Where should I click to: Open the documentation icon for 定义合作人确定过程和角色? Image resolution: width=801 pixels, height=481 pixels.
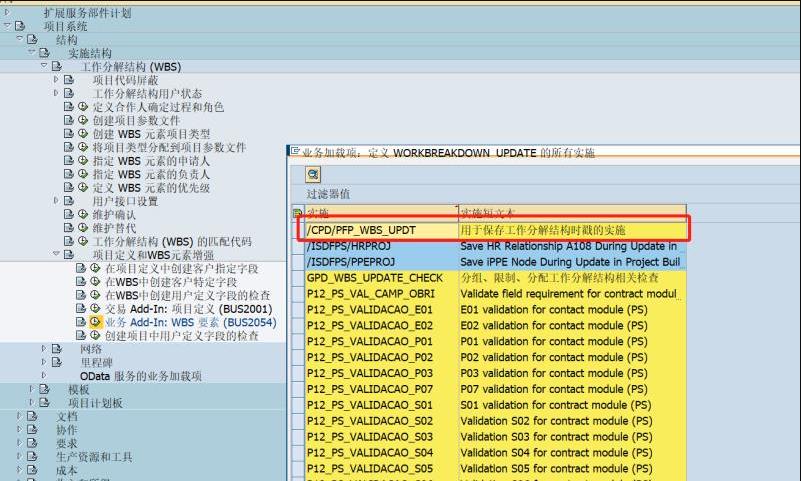(69, 107)
